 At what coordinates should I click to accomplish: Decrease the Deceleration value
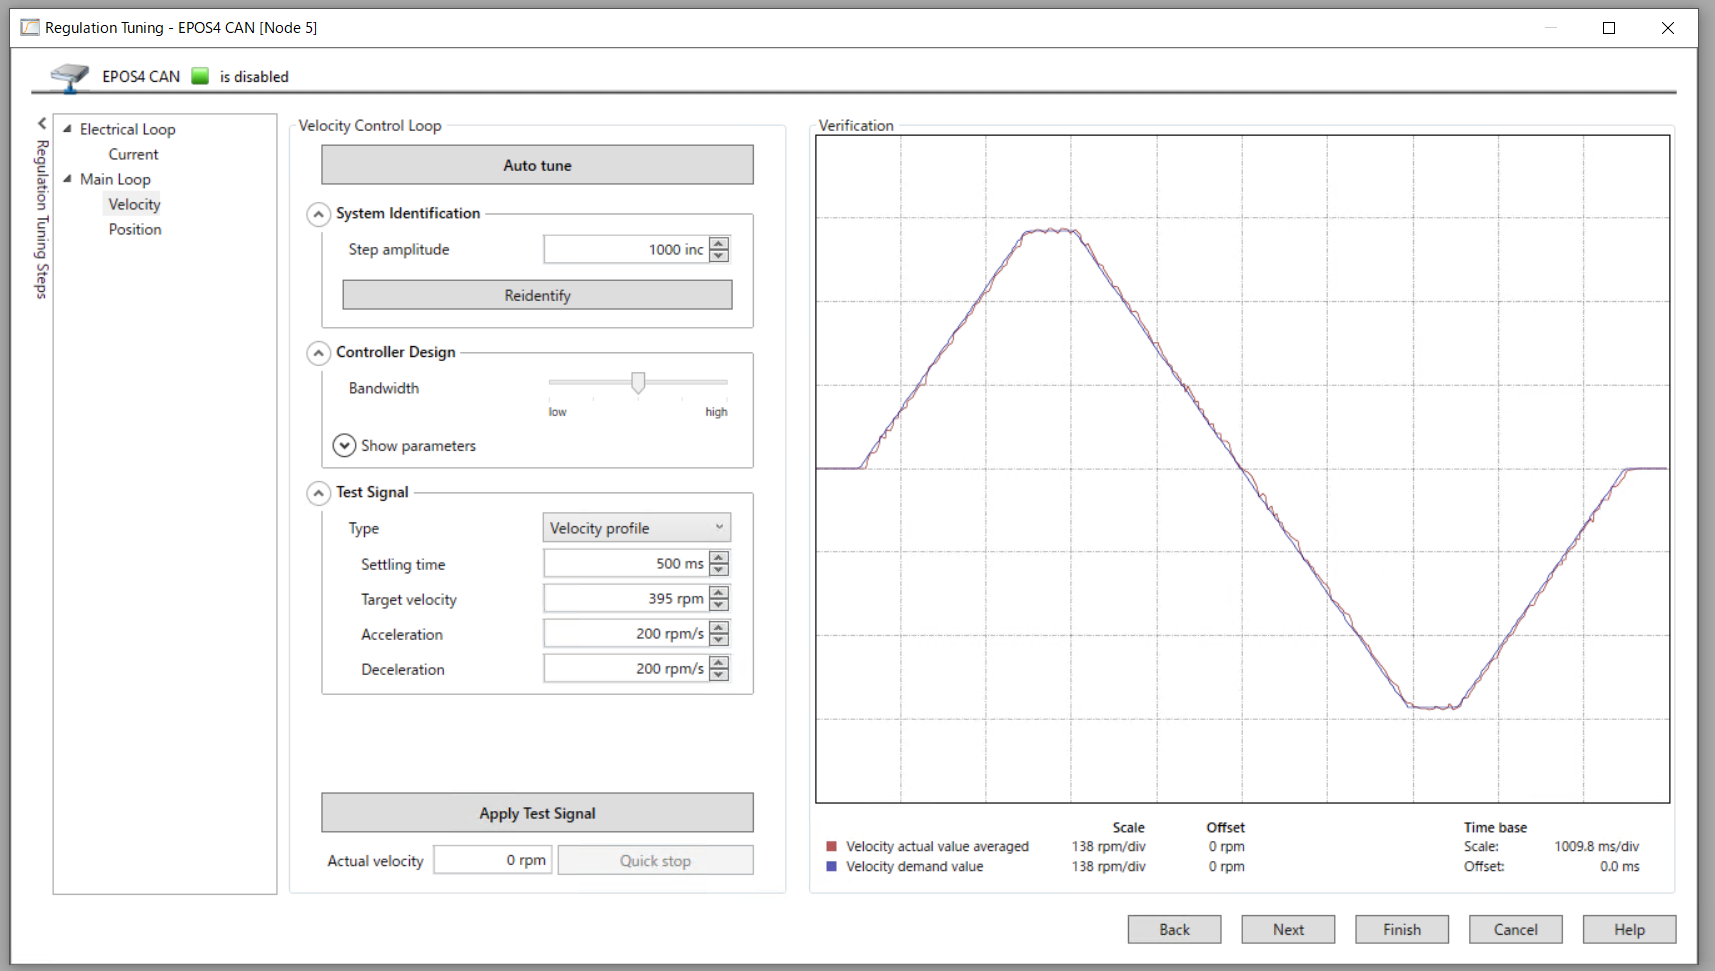pyautogui.click(x=719, y=675)
